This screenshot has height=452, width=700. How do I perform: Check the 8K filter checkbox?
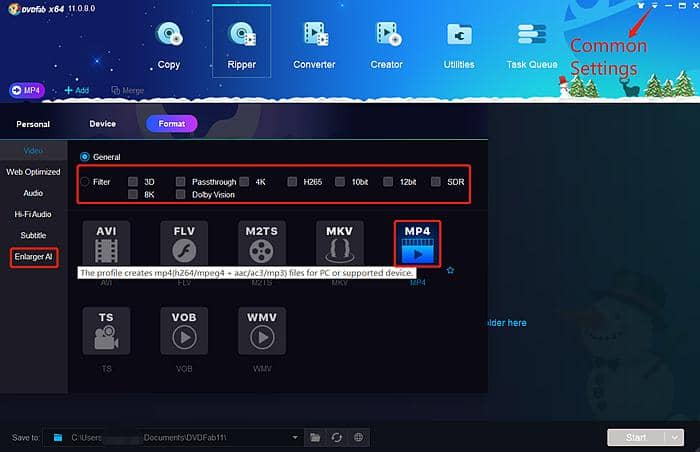(x=133, y=194)
